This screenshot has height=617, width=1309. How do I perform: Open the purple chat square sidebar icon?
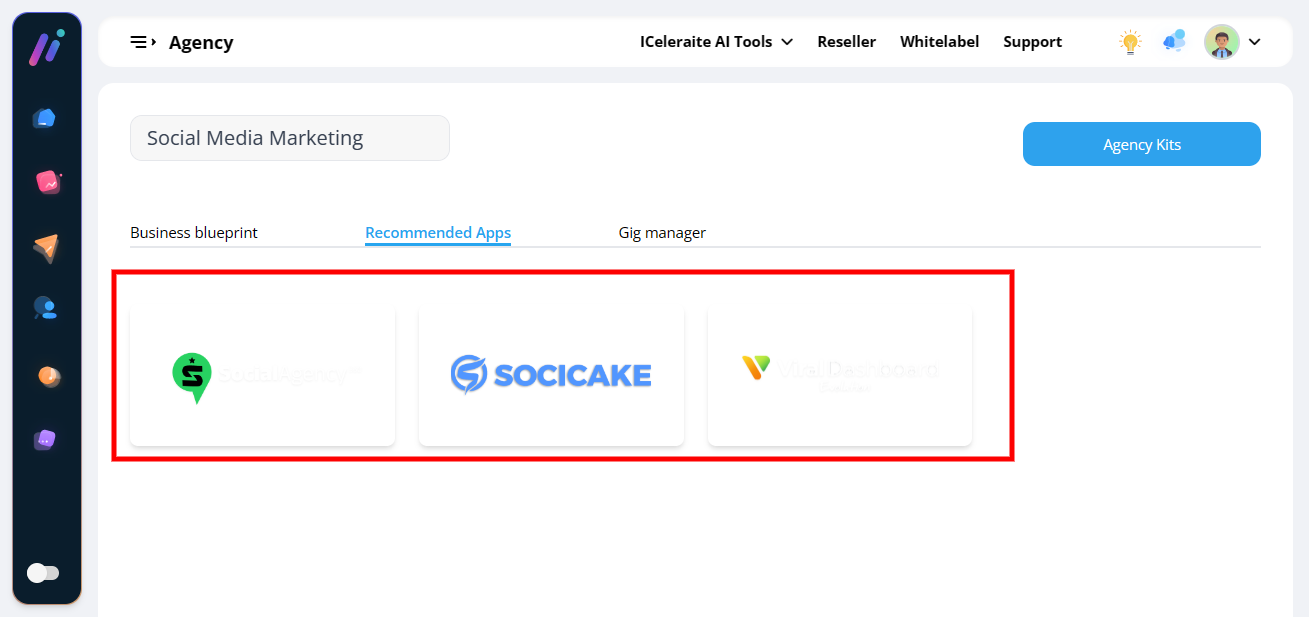pyautogui.click(x=45, y=439)
